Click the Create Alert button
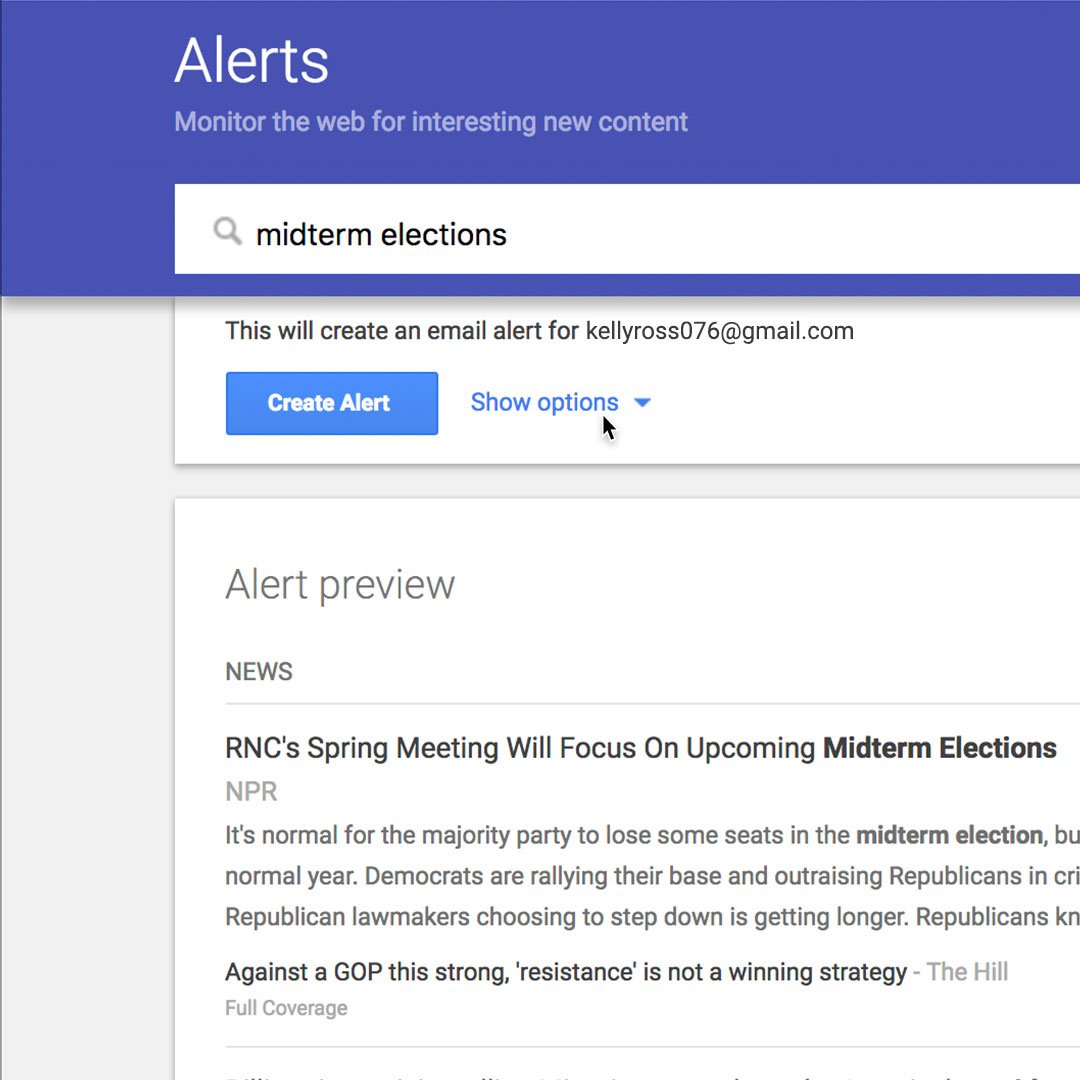 click(331, 403)
